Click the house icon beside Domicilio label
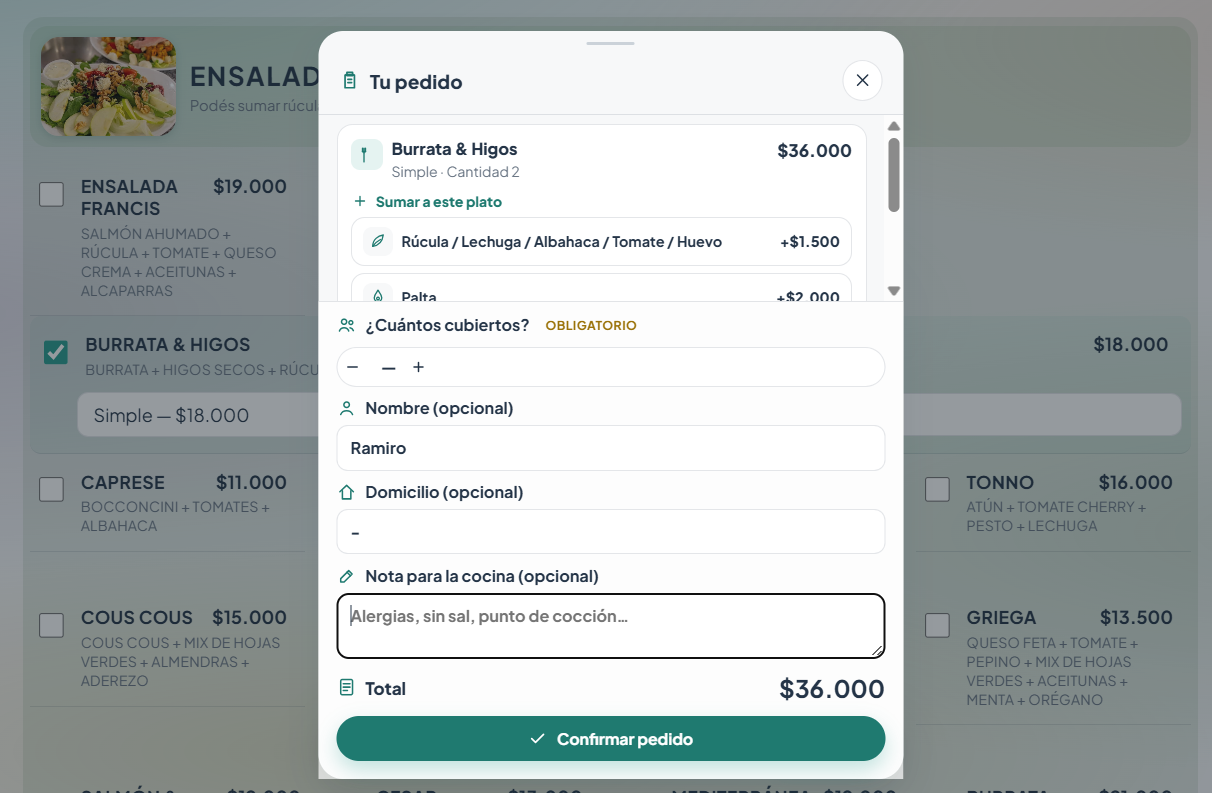This screenshot has width=1212, height=793. coord(347,492)
